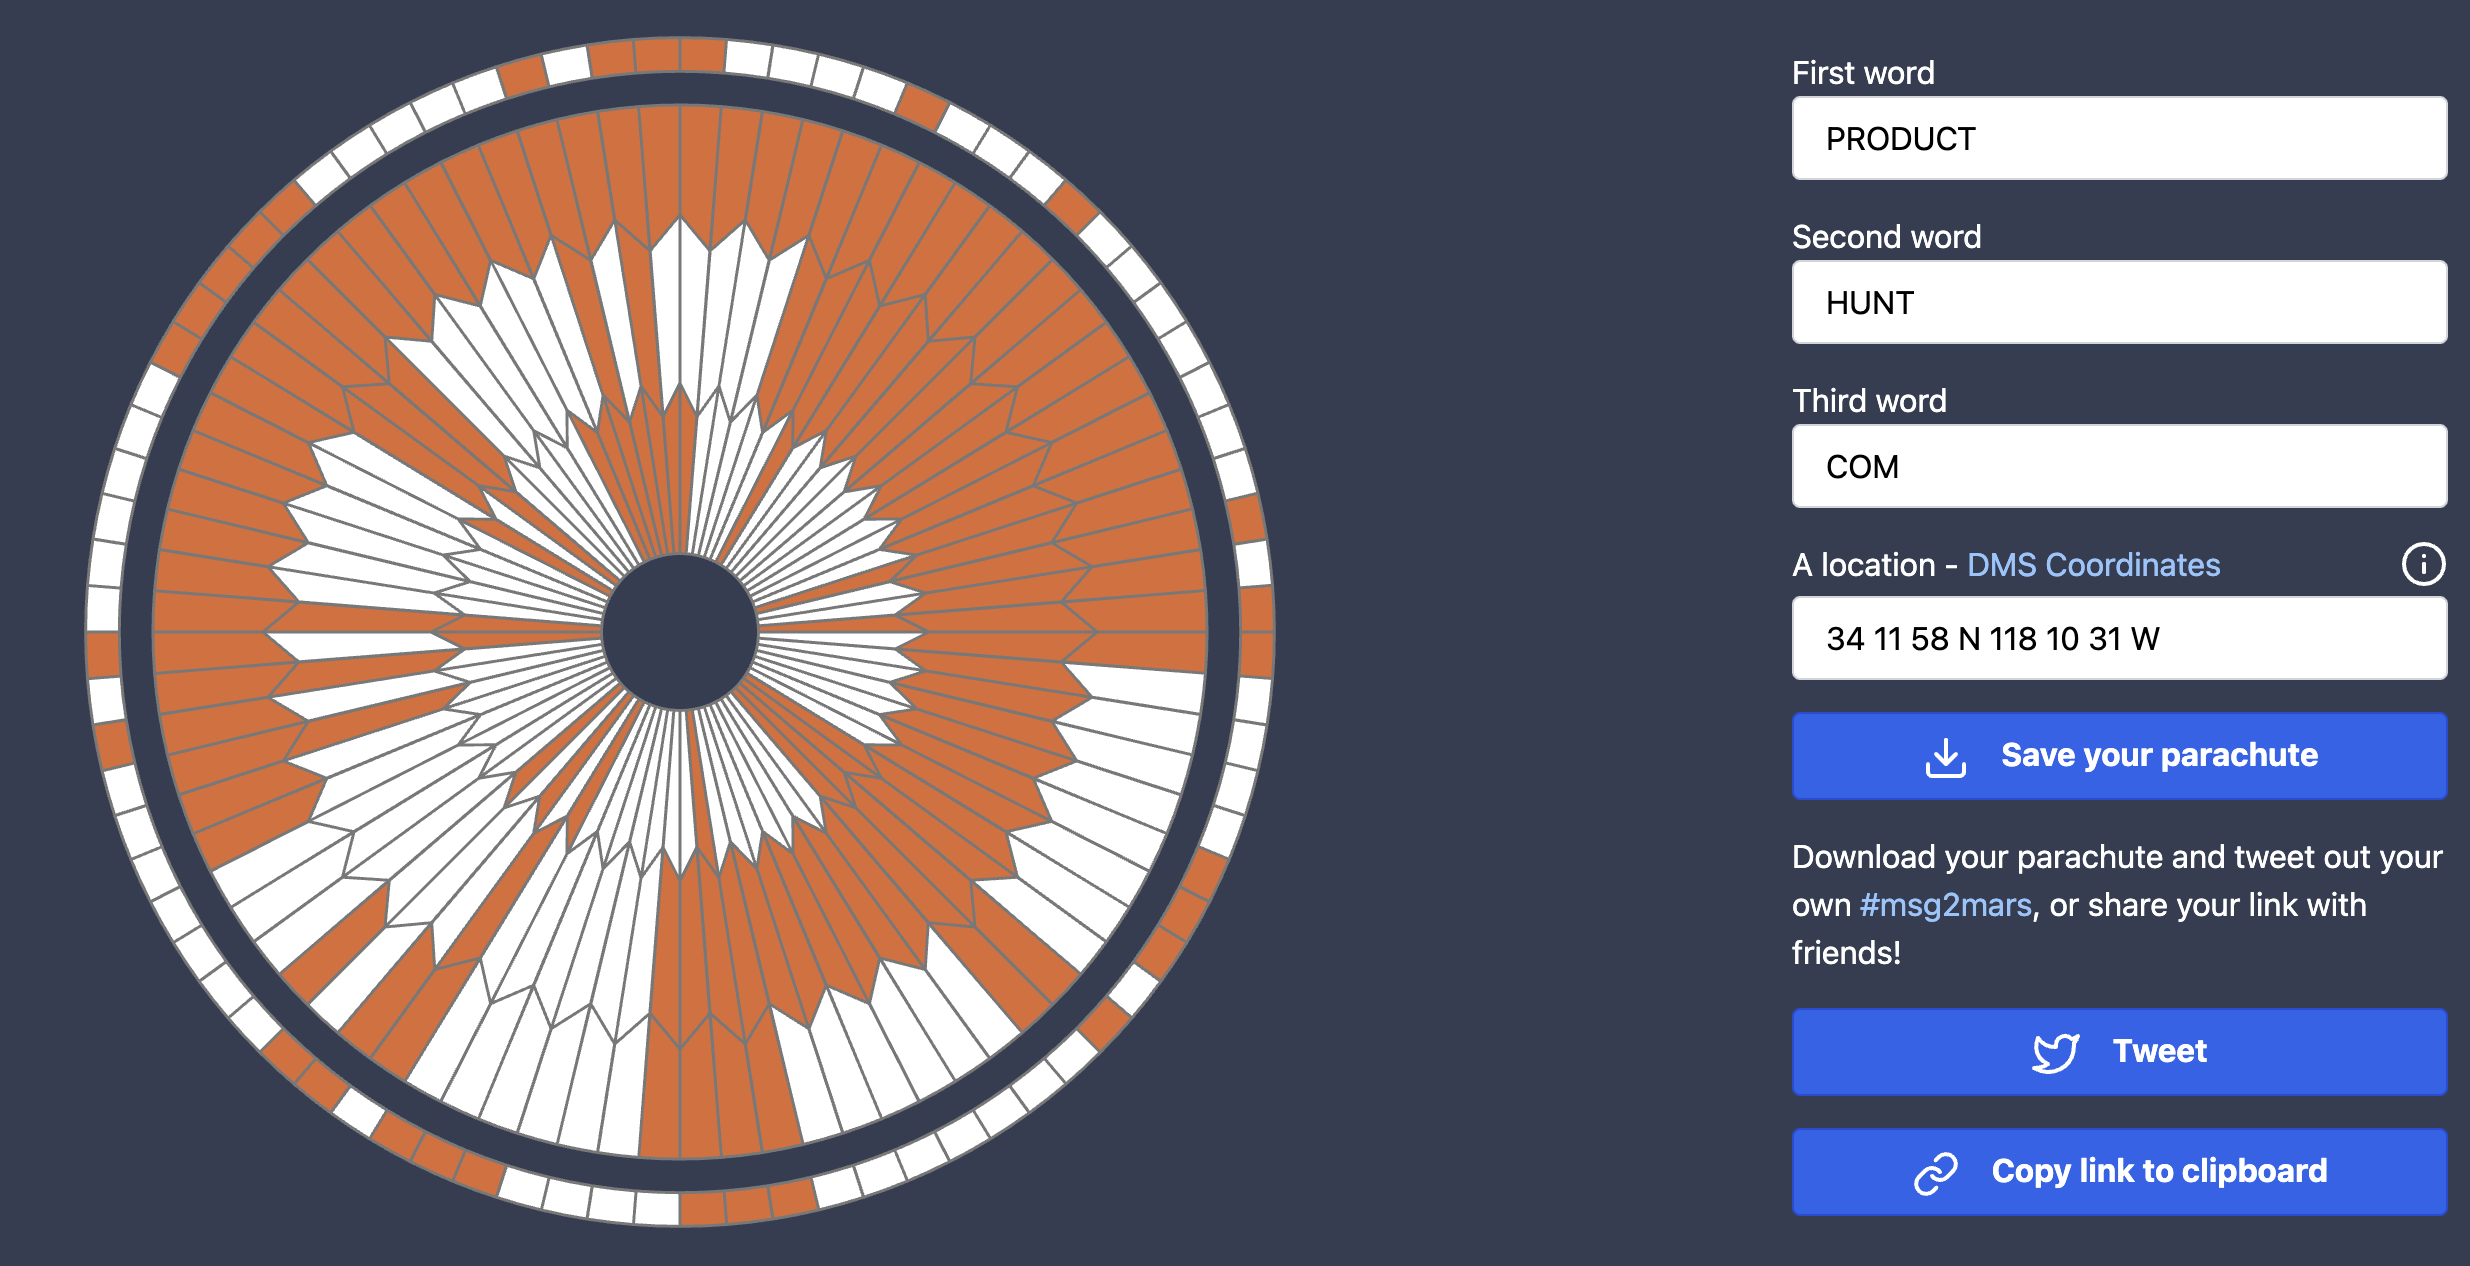Click the "First word" label text
The width and height of the screenshot is (2470, 1266).
point(1862,73)
